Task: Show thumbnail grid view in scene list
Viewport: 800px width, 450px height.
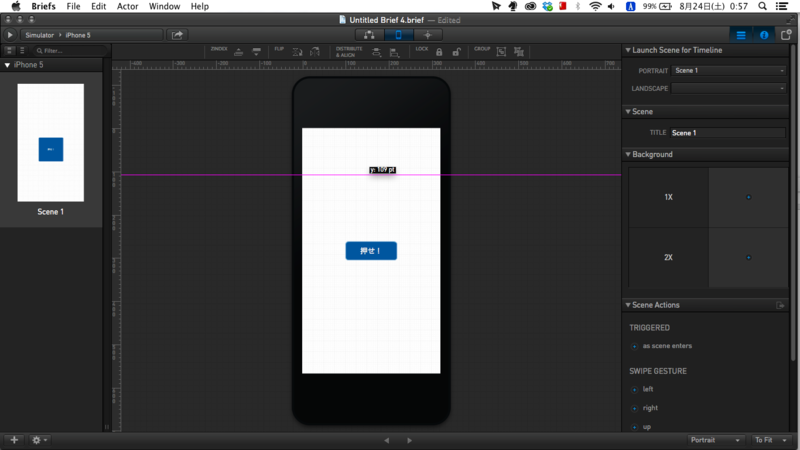Action: tap(10, 51)
